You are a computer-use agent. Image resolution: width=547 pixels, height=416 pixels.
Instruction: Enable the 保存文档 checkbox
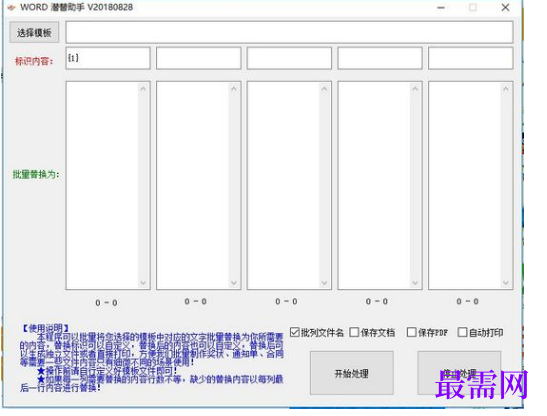(354, 332)
